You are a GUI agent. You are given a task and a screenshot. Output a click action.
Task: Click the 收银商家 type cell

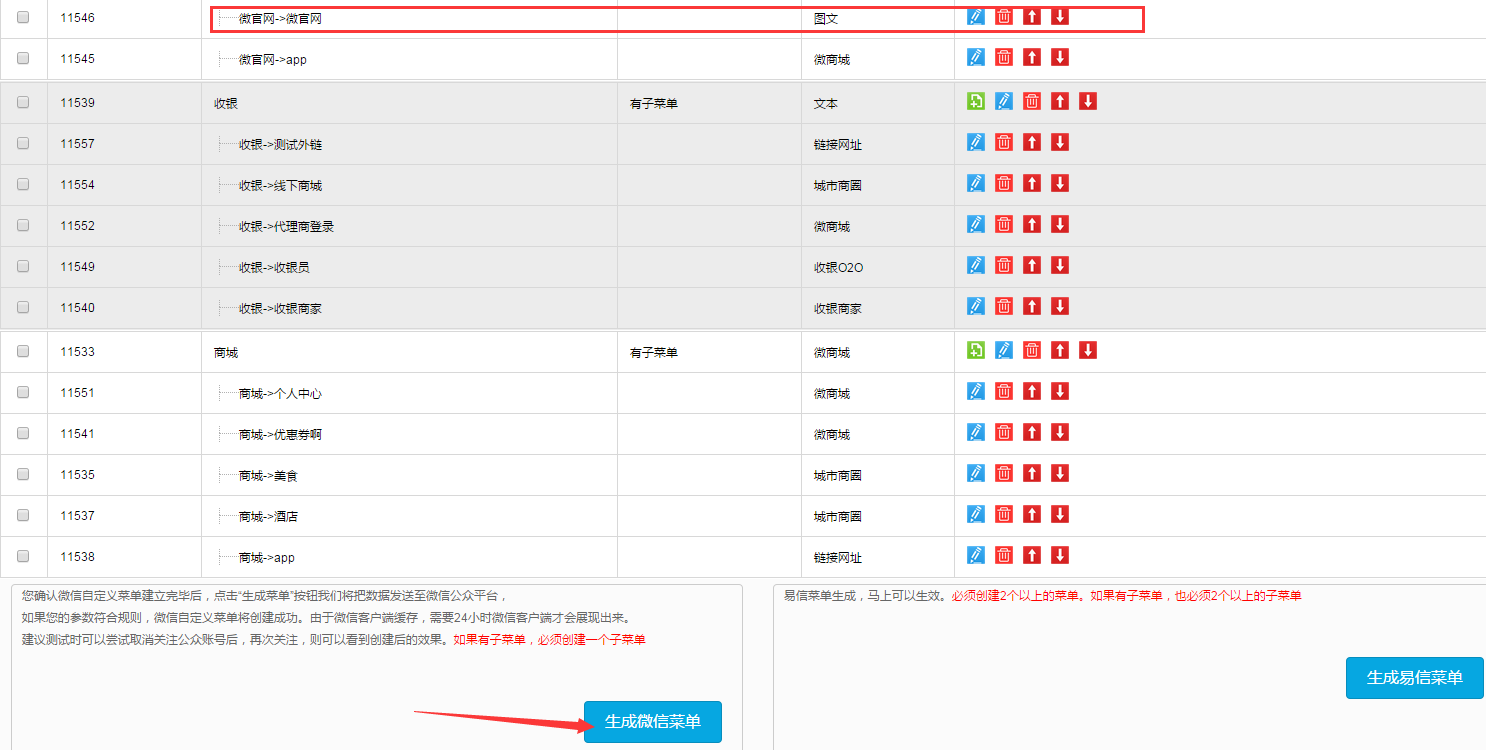838,309
